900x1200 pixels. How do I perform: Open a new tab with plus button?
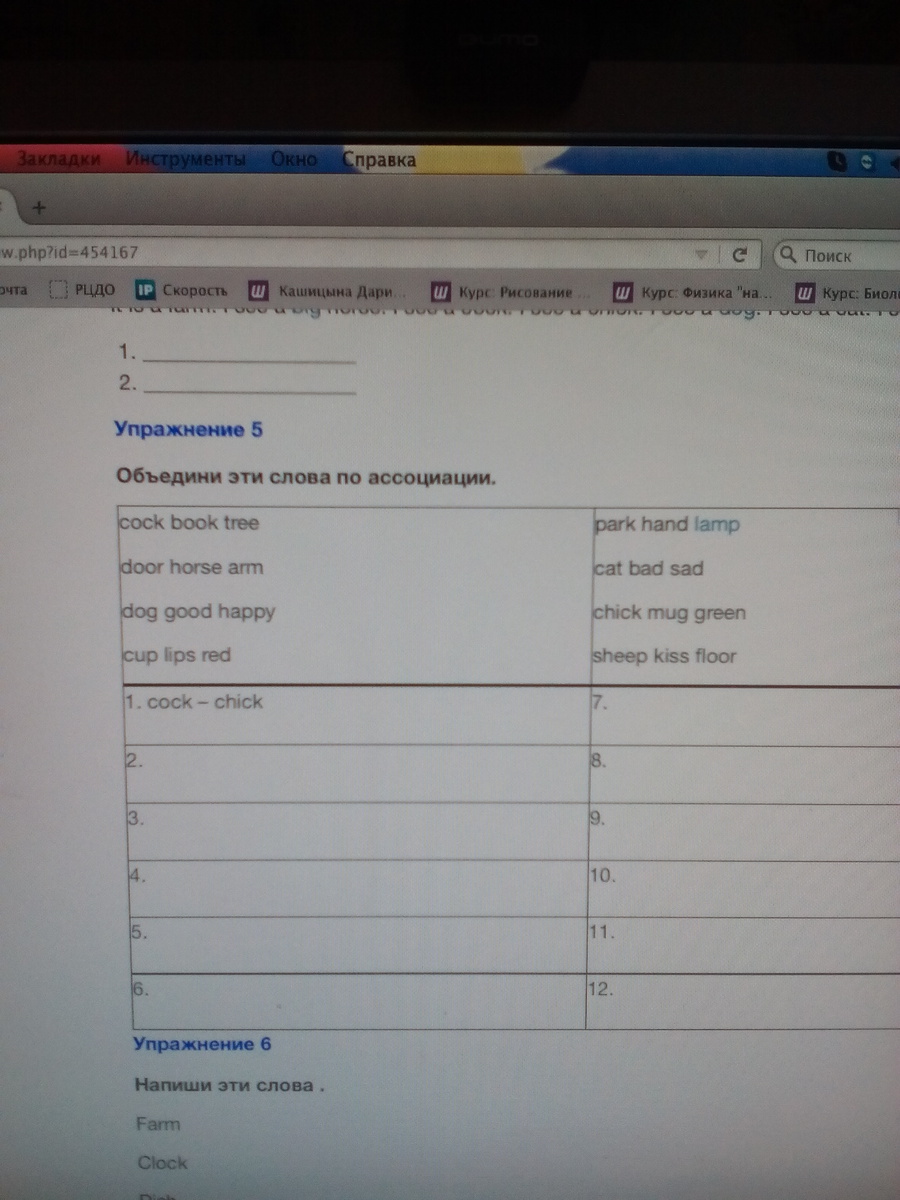pos(40,208)
